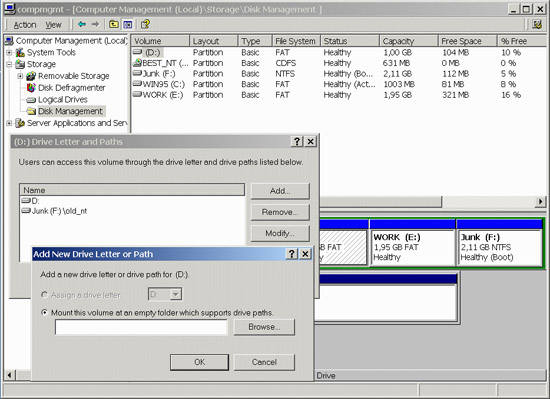
Task: Sort by the % Free column header
Action: point(522,41)
